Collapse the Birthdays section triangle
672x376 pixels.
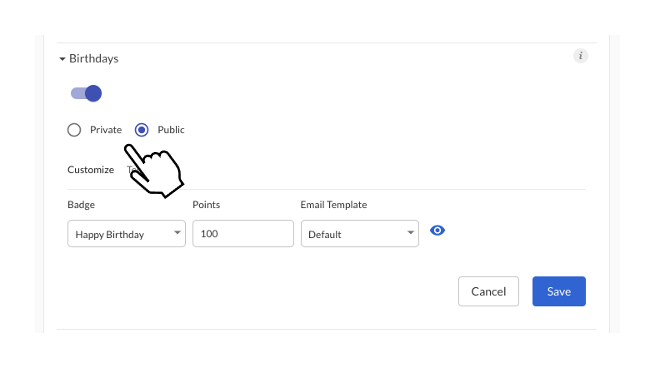coord(62,59)
